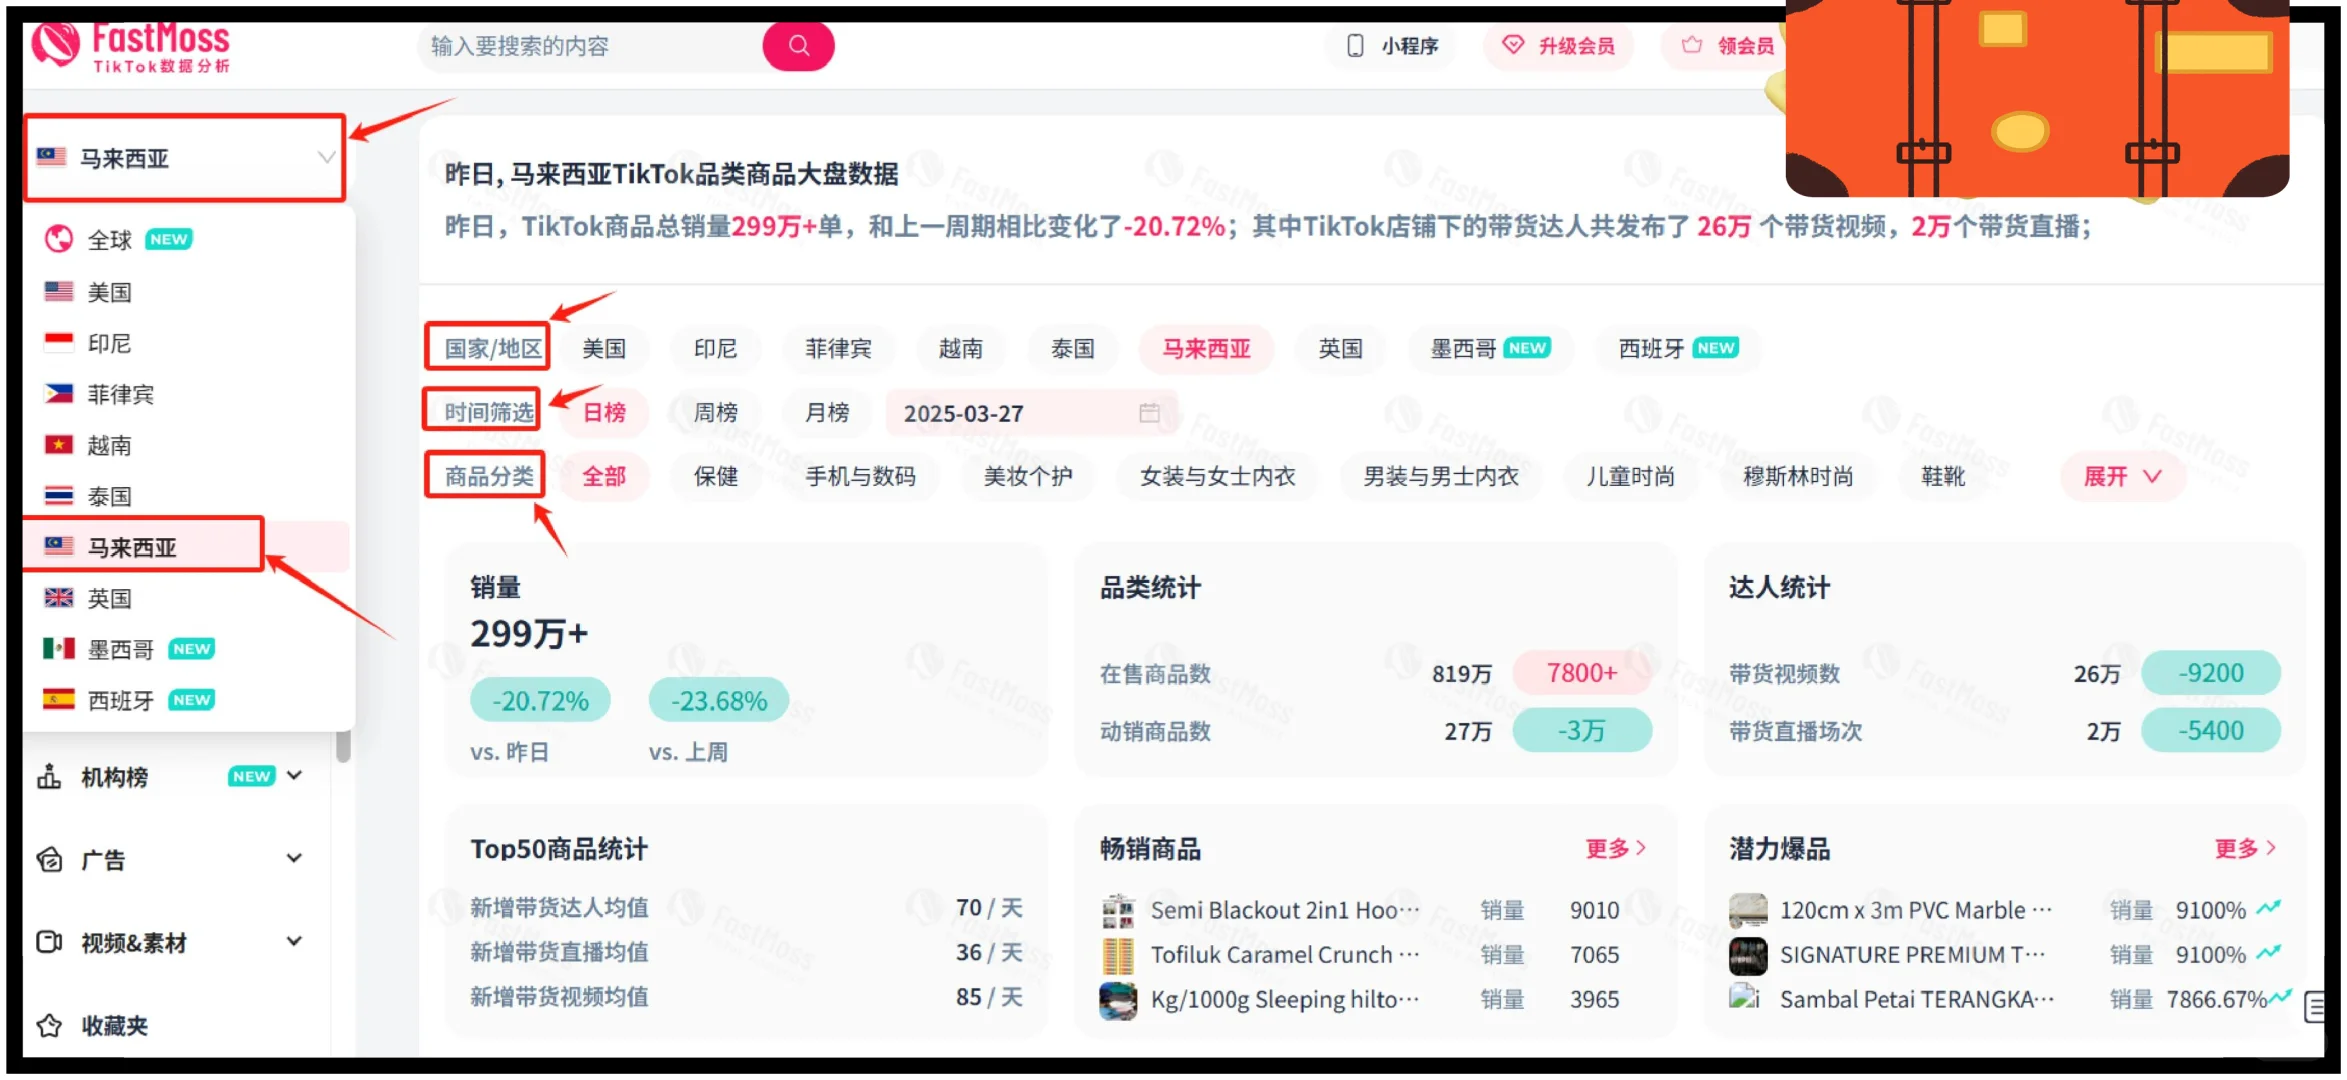The image size is (2347, 1080).
Task: Switch time filter to 月榜
Action: pyautogui.click(x=827, y=412)
